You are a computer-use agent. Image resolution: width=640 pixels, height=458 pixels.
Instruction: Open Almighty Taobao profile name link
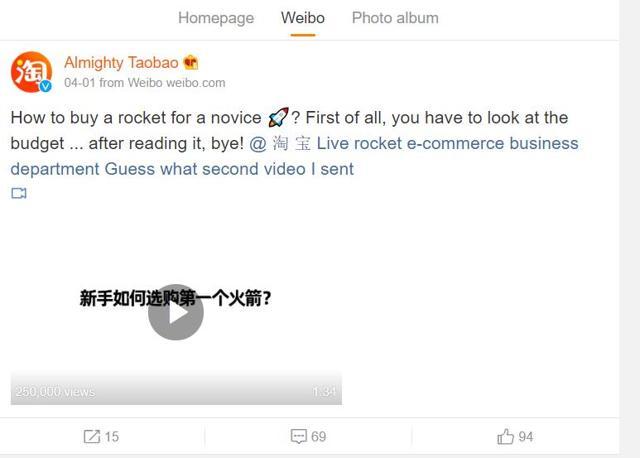121,62
